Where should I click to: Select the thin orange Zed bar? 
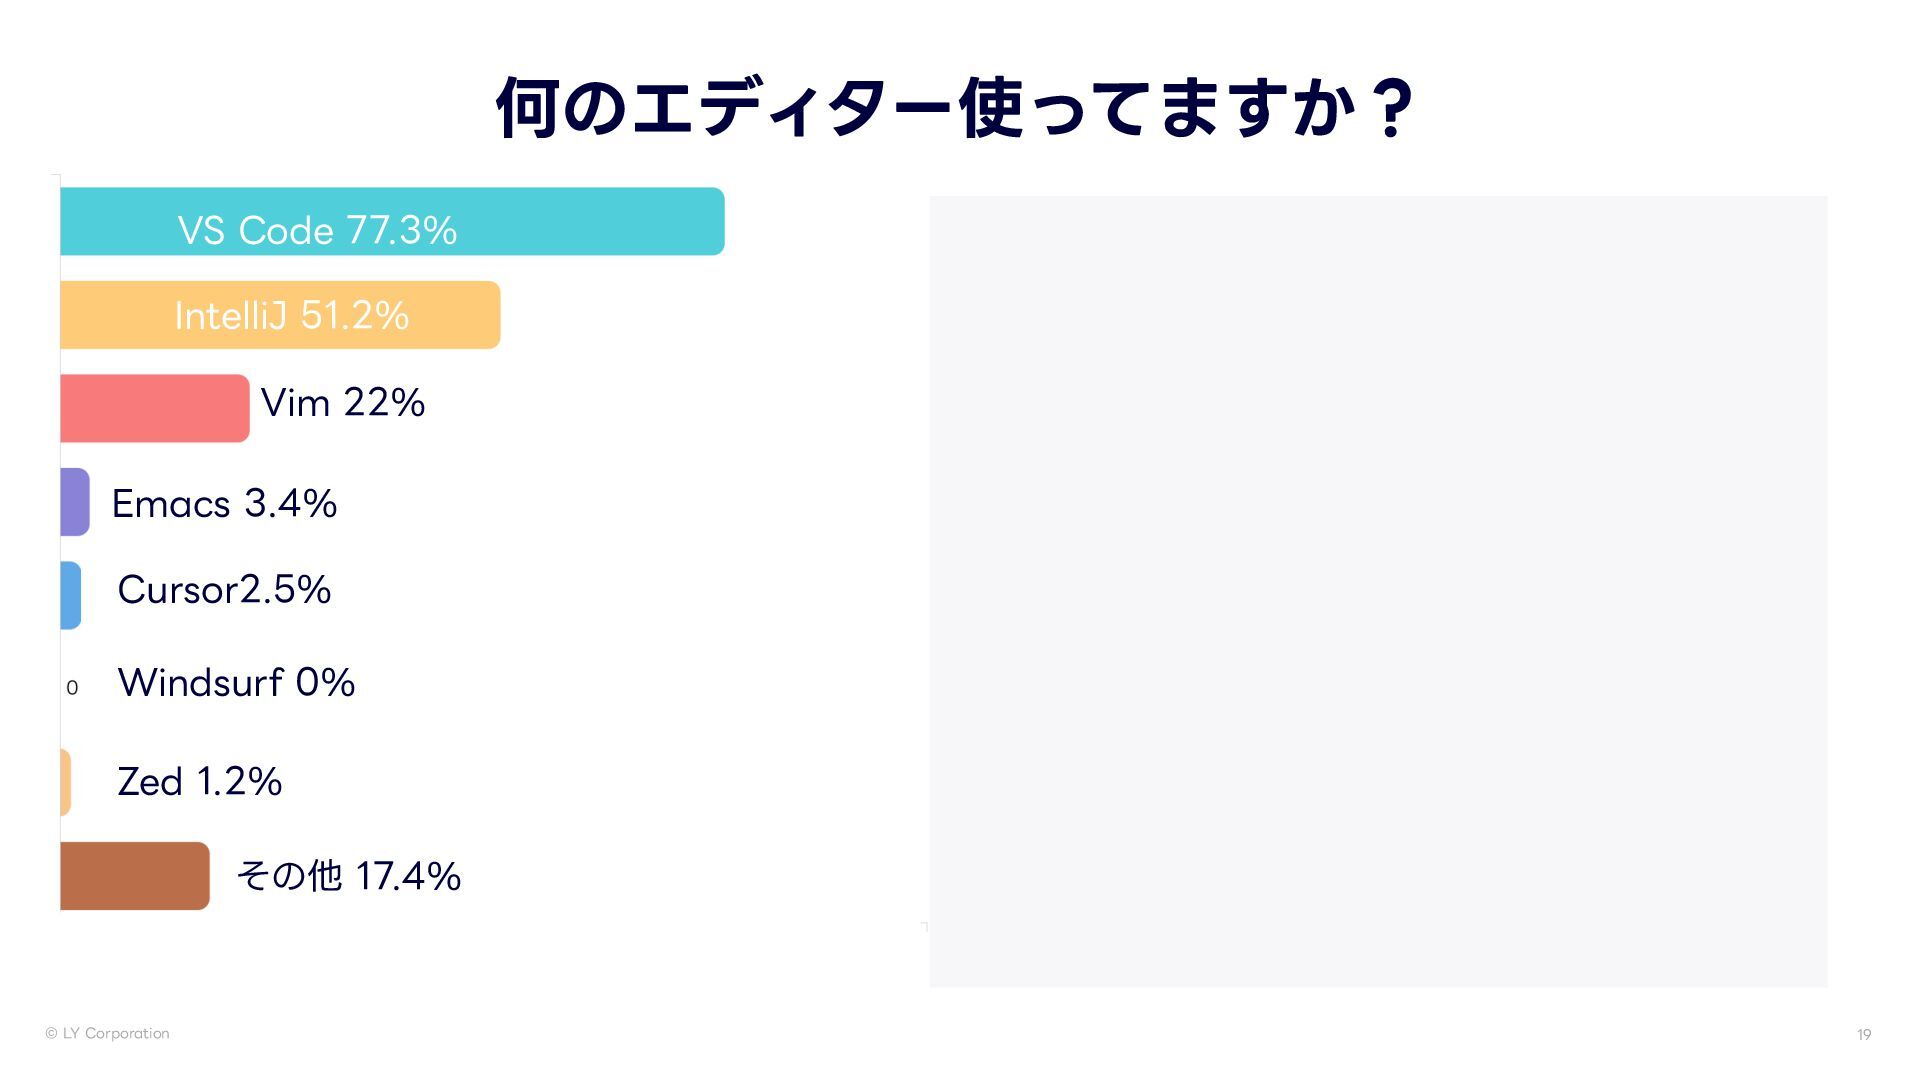pyautogui.click(x=65, y=782)
